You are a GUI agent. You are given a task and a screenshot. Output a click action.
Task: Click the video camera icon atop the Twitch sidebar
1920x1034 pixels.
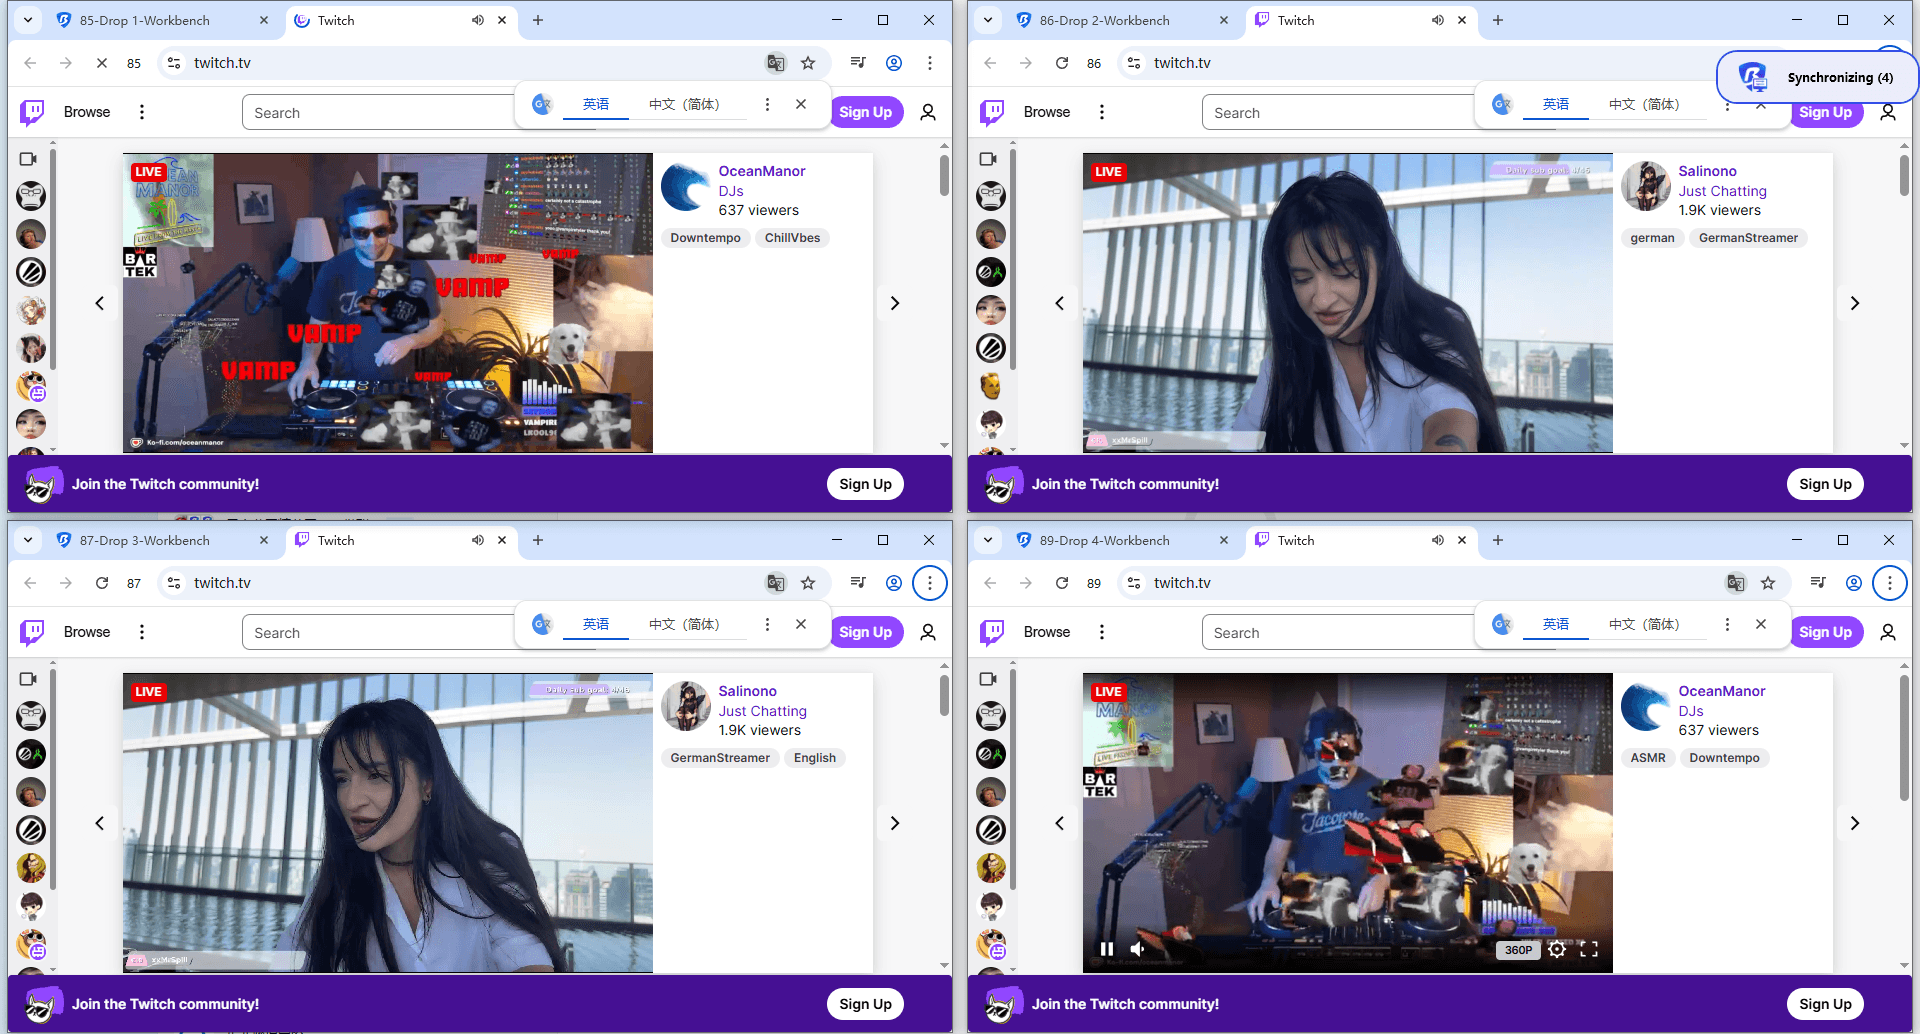29,158
